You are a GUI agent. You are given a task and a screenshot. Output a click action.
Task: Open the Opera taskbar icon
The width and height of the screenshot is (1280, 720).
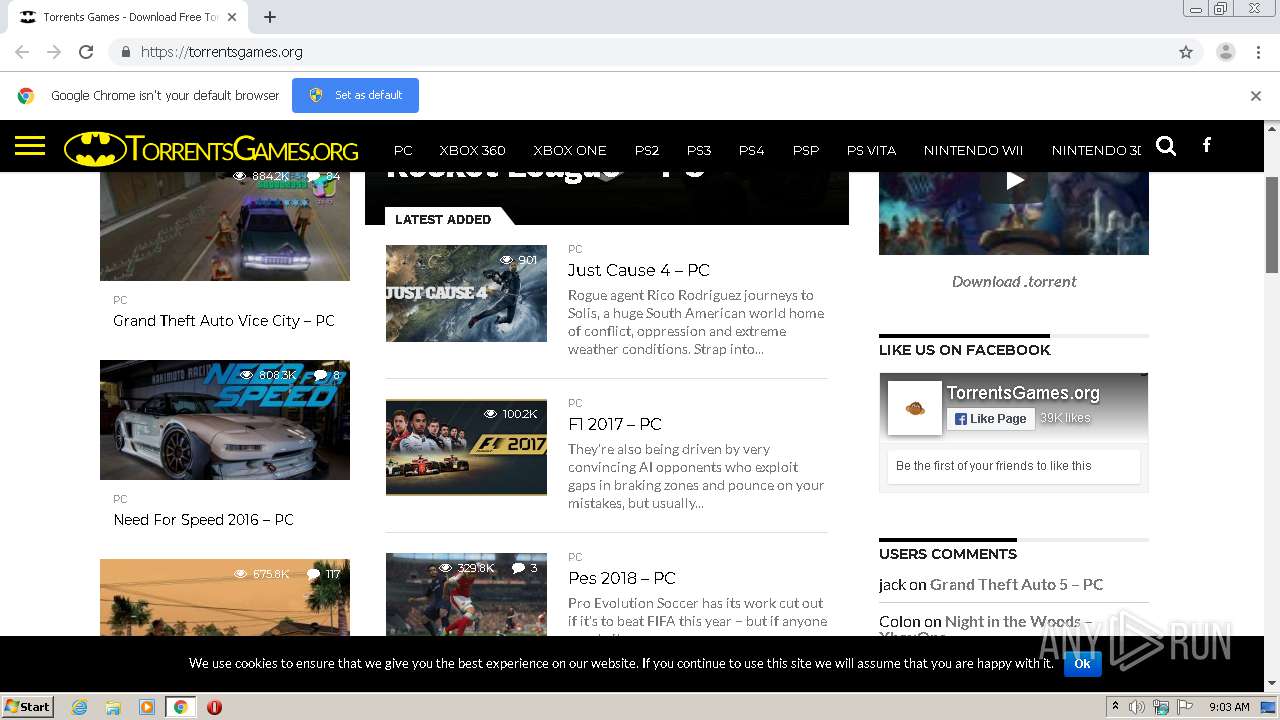tap(214, 707)
